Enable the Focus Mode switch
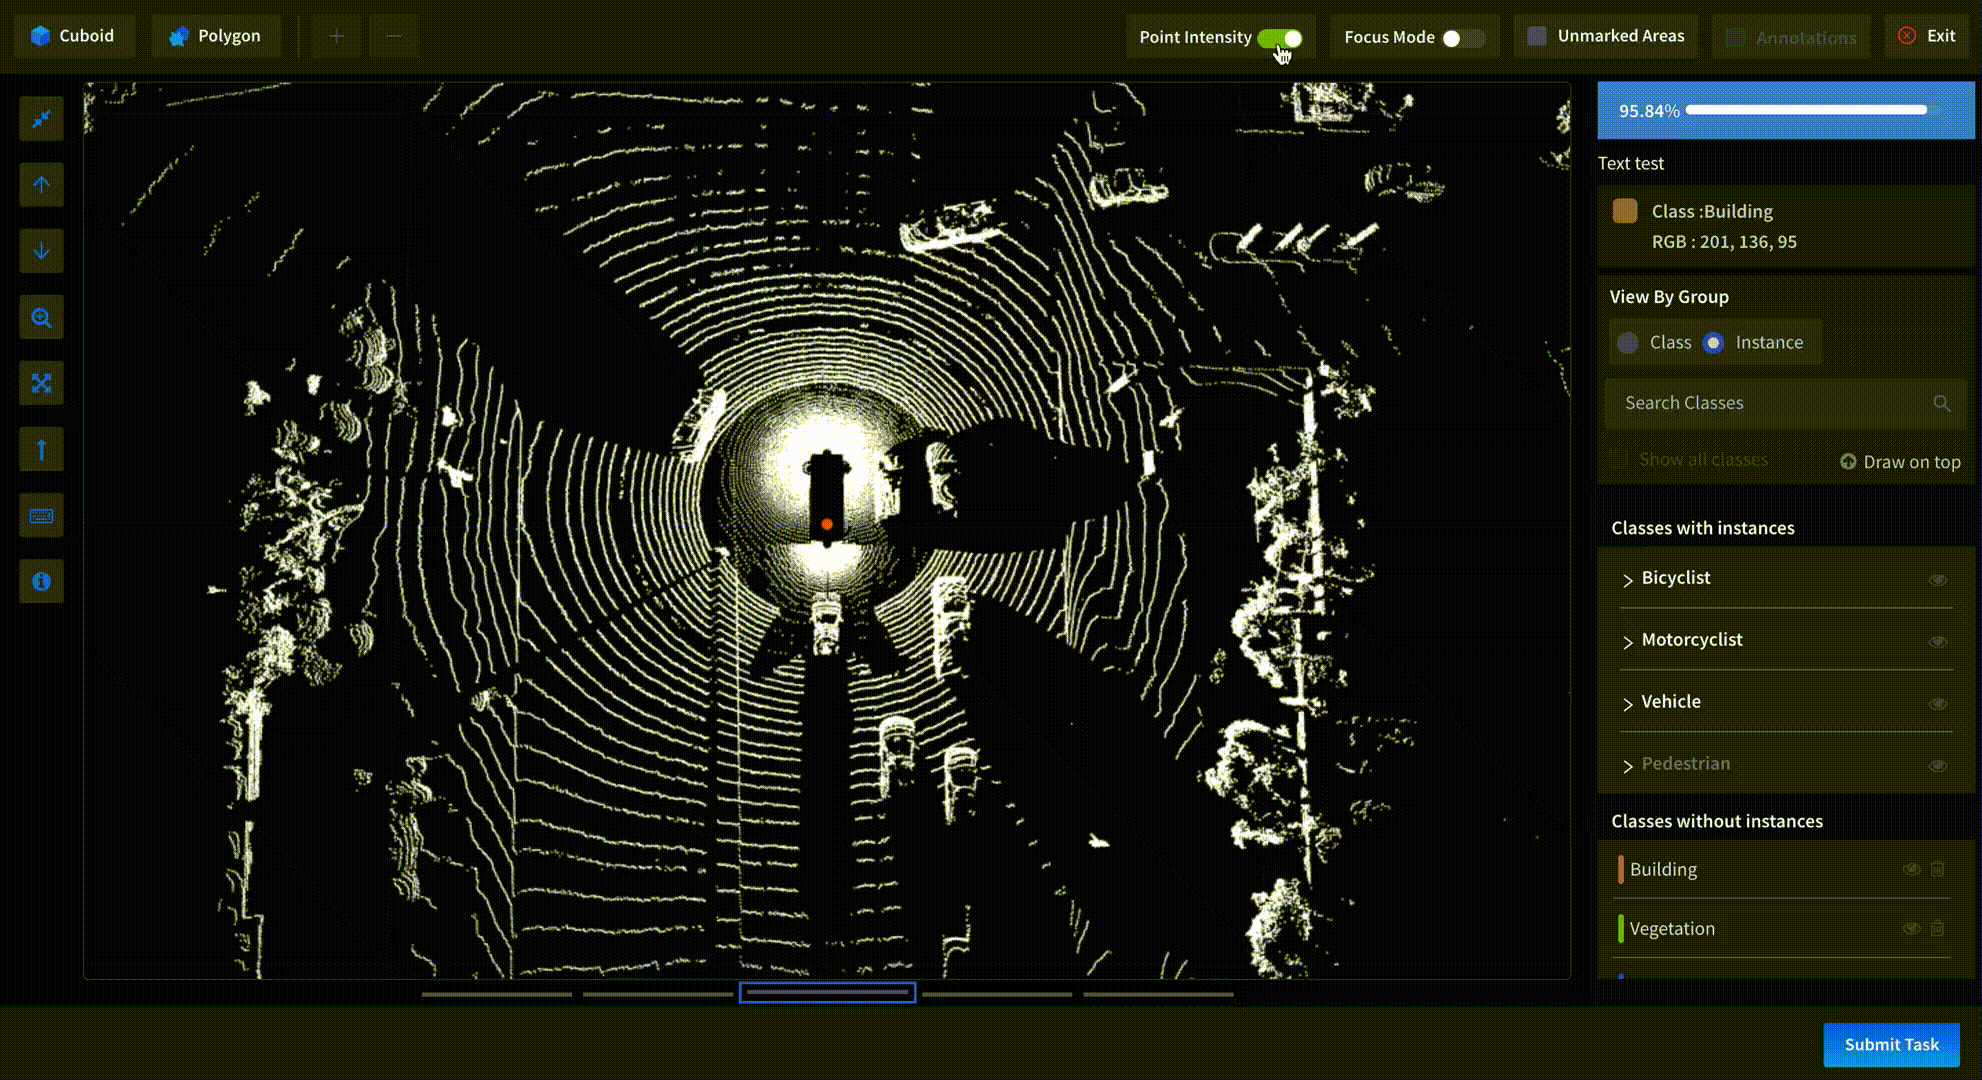The image size is (1982, 1080). tap(1463, 38)
